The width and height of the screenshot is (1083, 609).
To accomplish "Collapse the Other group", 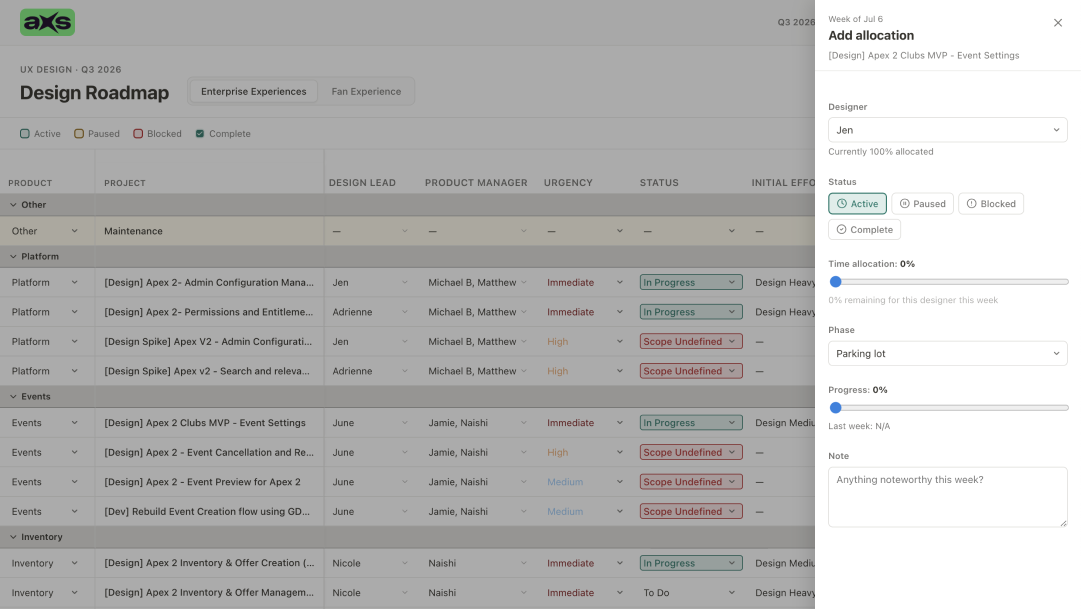I will click(13, 204).
